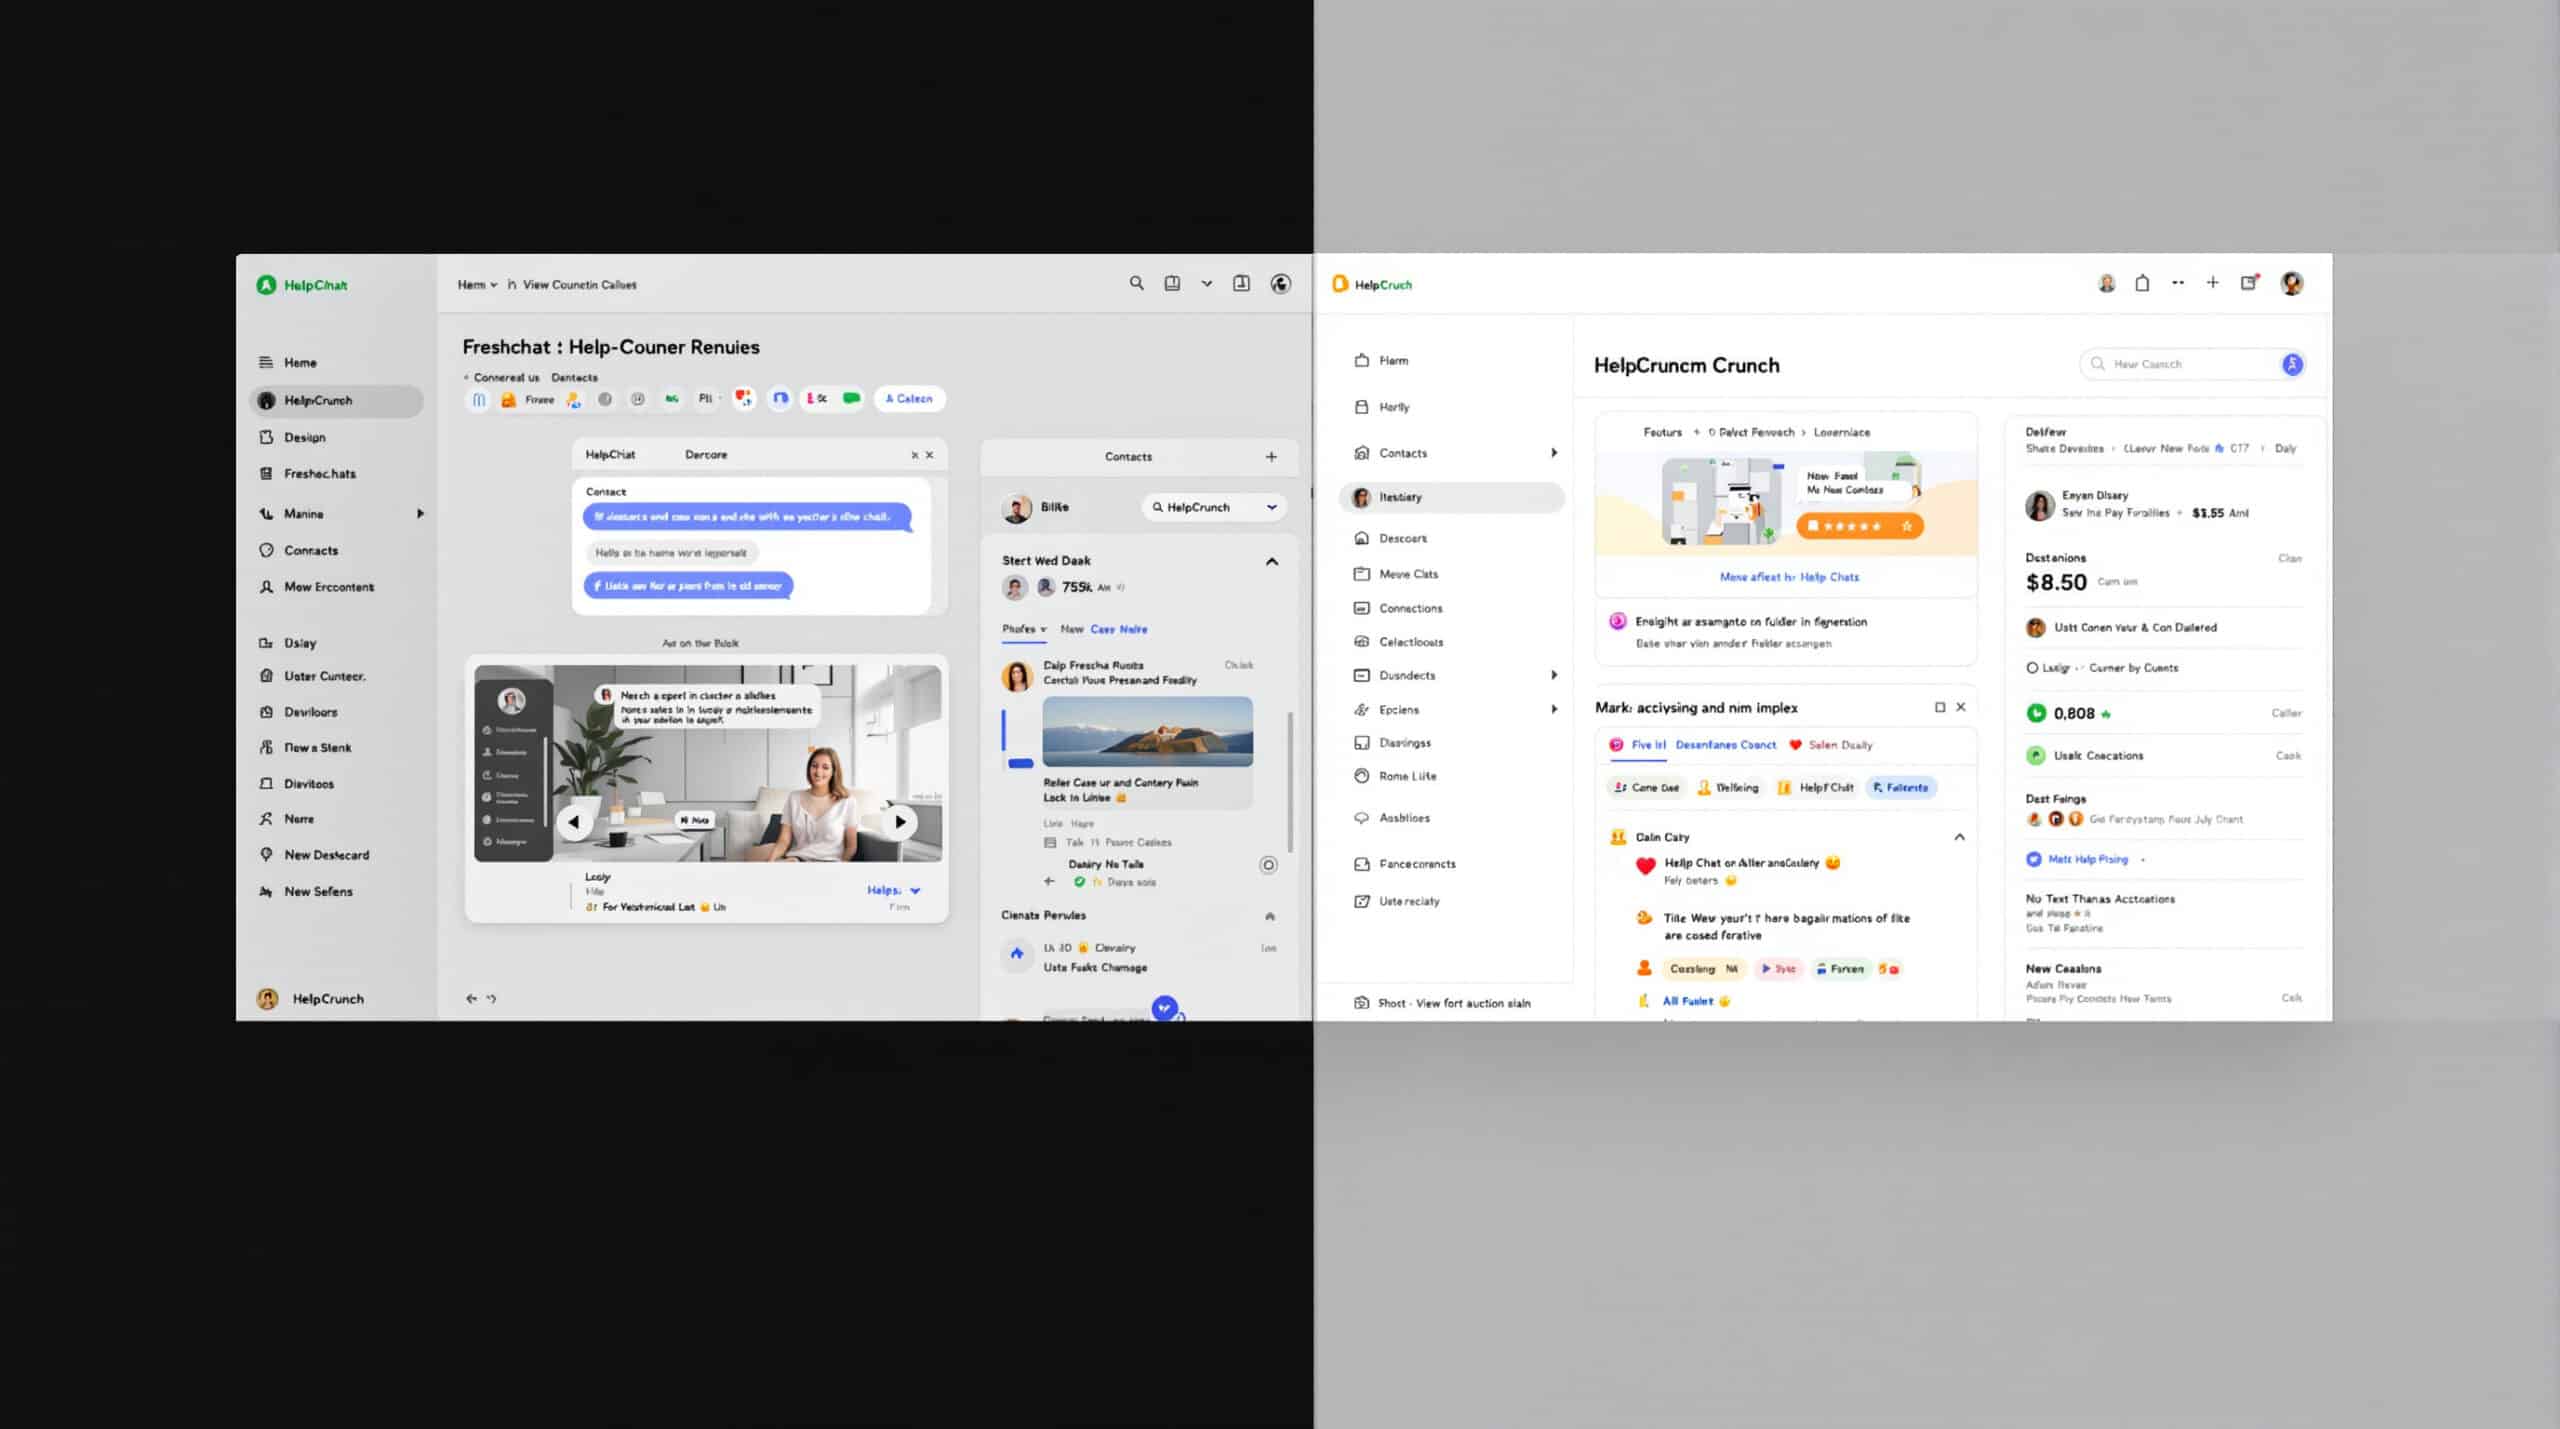Select the New Destcard sidebar item
The height and width of the screenshot is (1429, 2560).
coord(325,855)
